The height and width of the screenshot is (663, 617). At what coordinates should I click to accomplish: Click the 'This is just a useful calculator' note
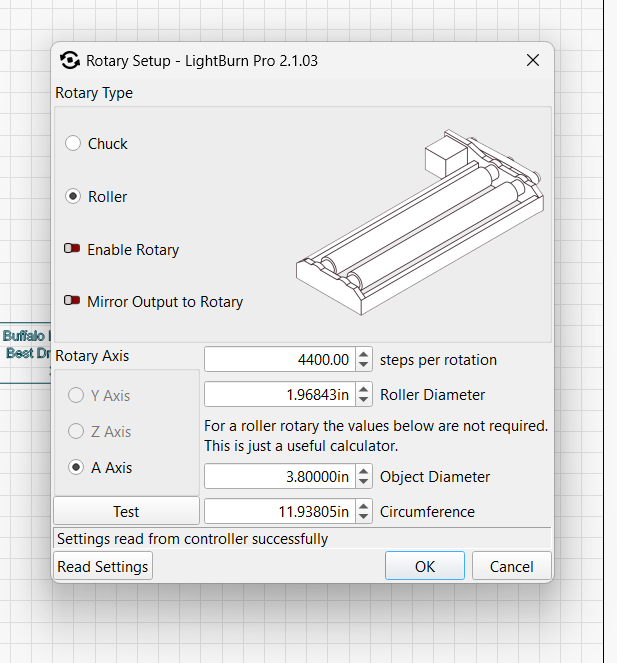tap(301, 446)
